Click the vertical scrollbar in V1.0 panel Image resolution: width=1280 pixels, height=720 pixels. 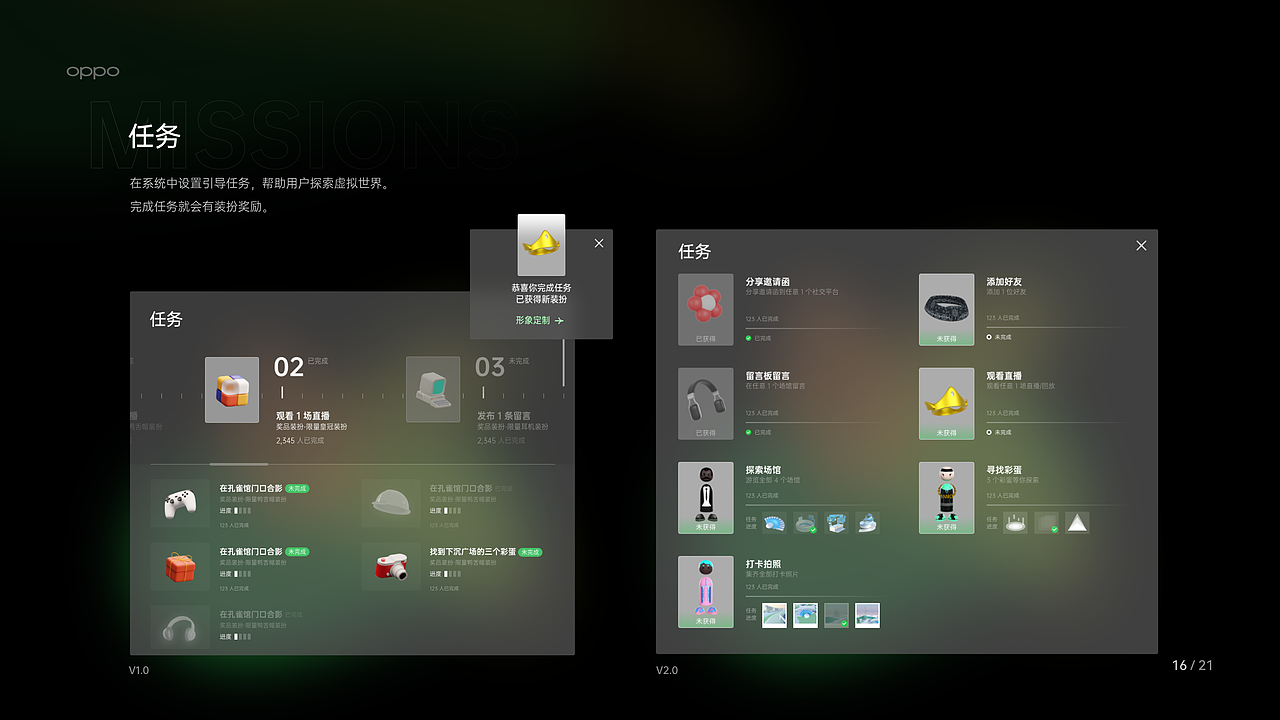[564, 364]
